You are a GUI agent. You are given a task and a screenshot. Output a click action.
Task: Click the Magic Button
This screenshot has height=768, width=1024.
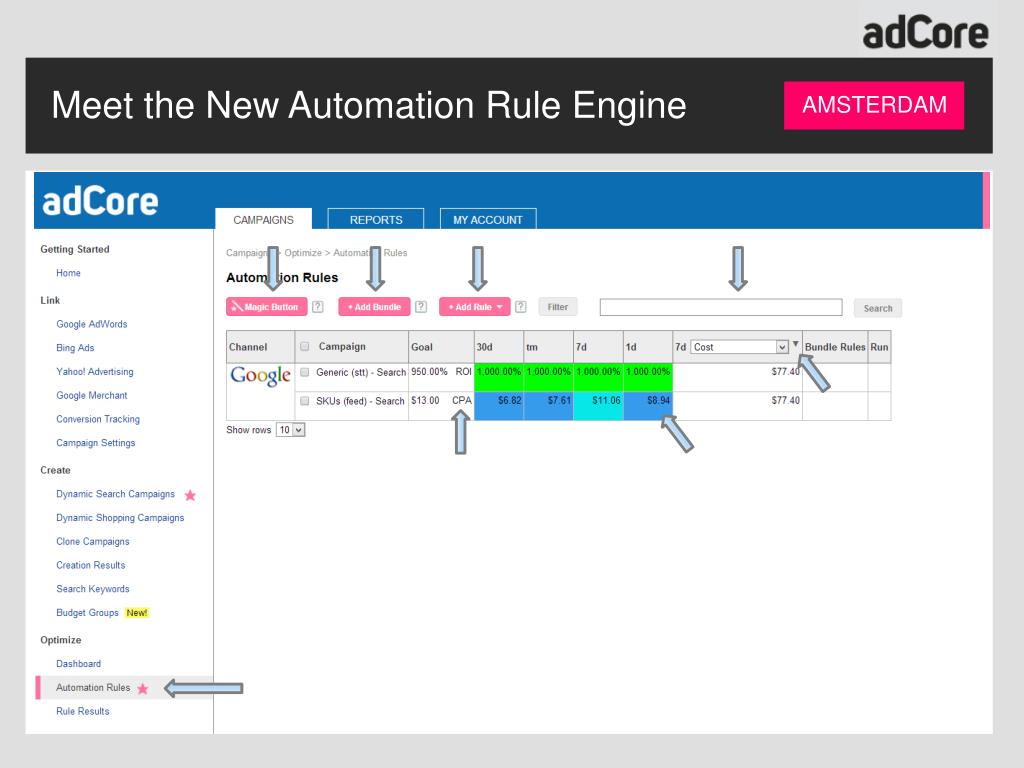click(x=266, y=307)
